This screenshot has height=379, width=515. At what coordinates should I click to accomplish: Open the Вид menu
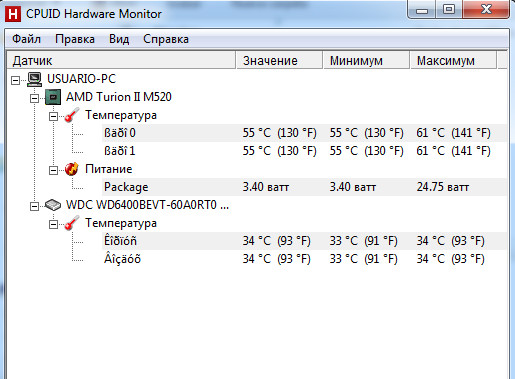pyautogui.click(x=119, y=39)
